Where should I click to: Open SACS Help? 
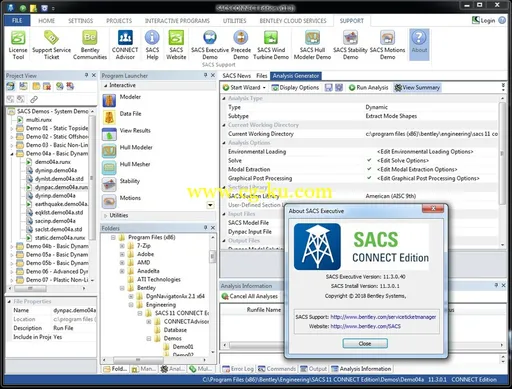tap(152, 45)
